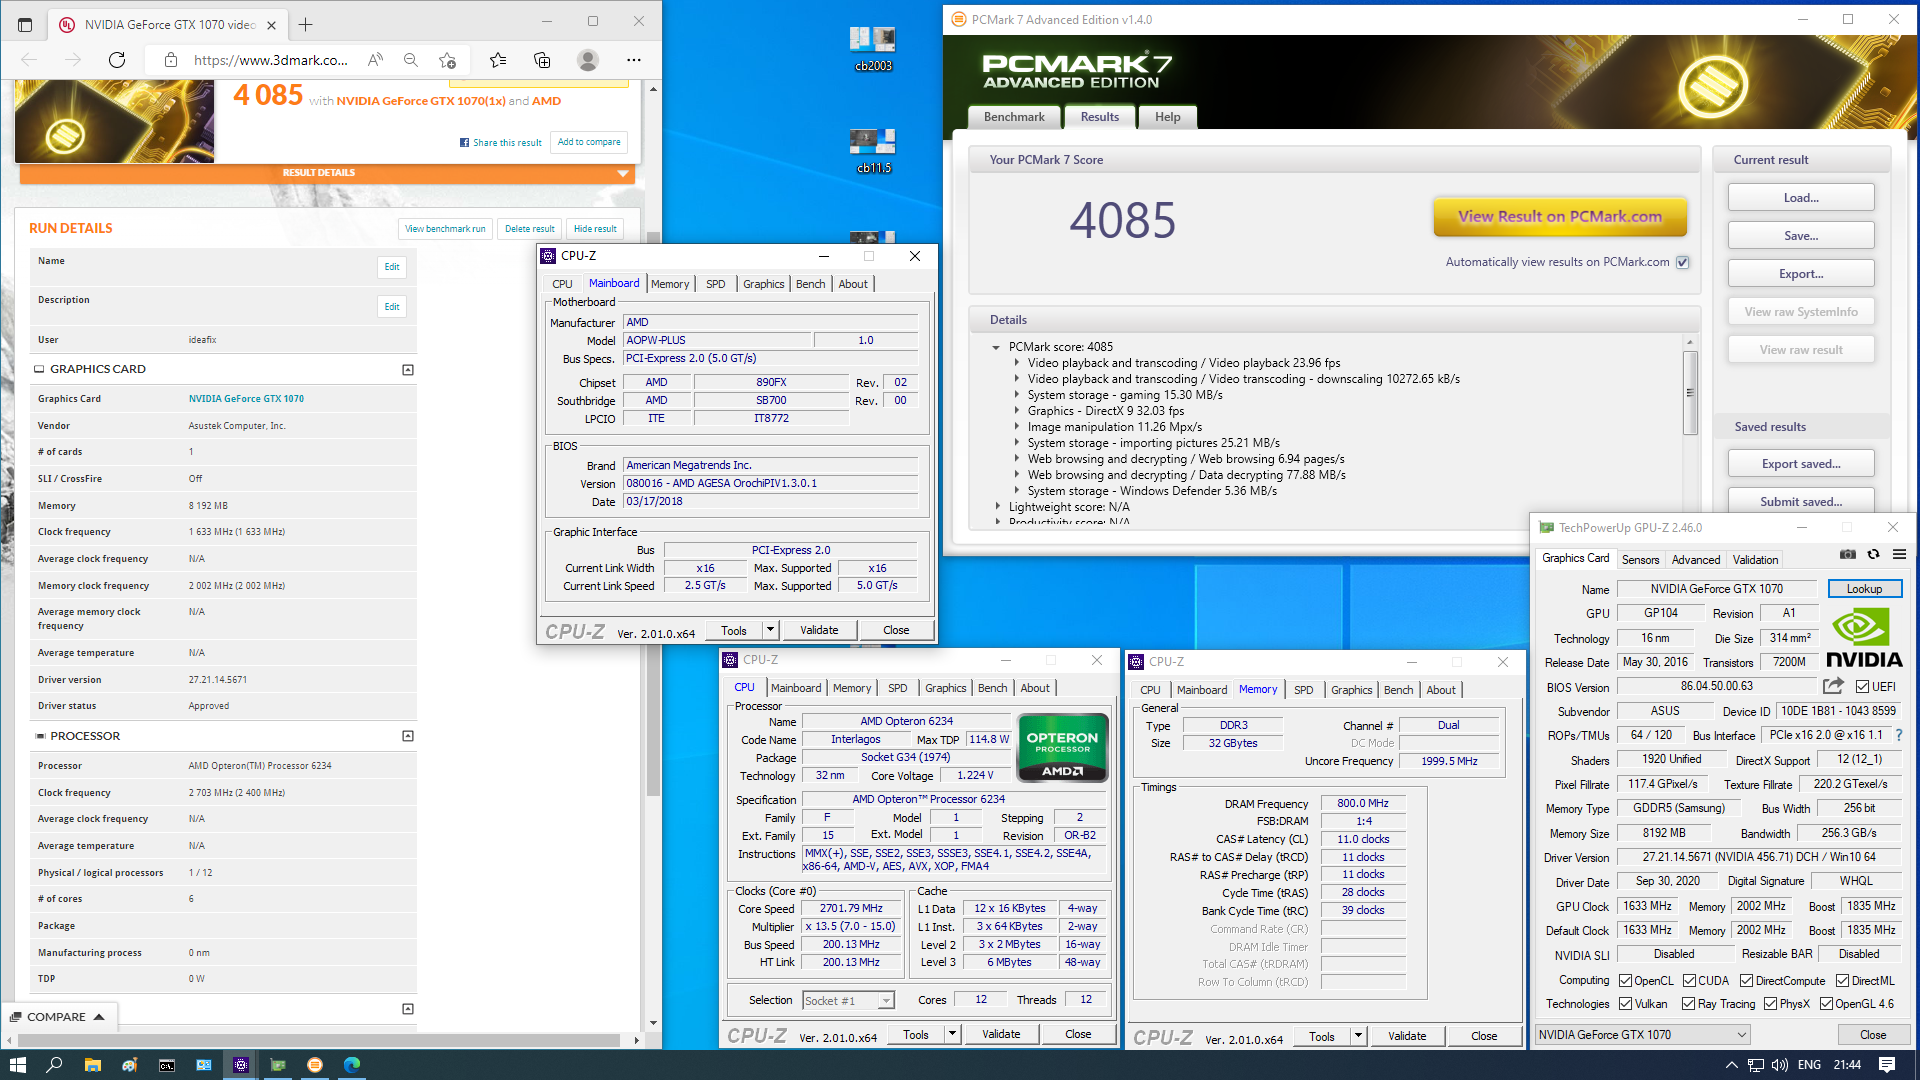Open Tools dropdown arrow in CPU-Z Mainboard window
Screen dimensions: 1920x1080
(x=770, y=630)
